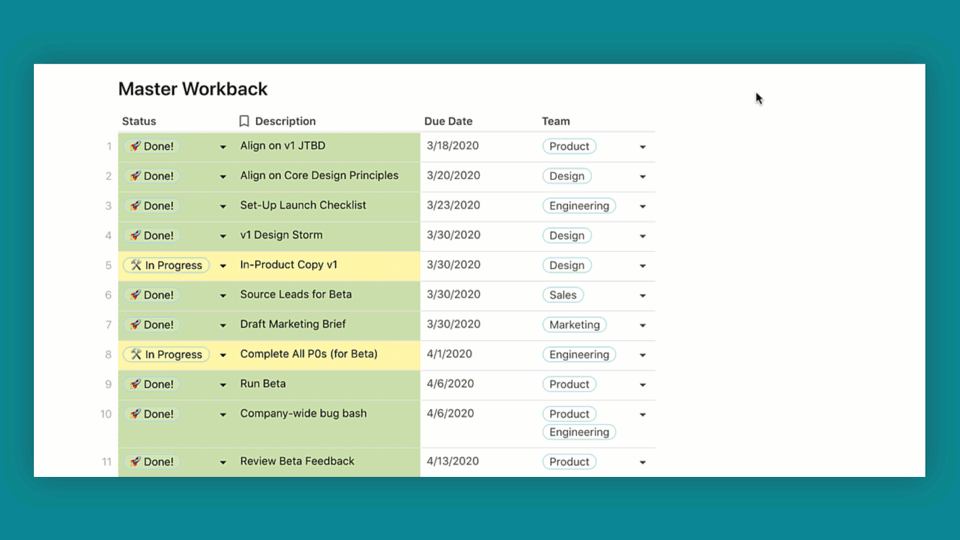Open status dropdown for Company-wide bug bash

pyautogui.click(x=223, y=414)
